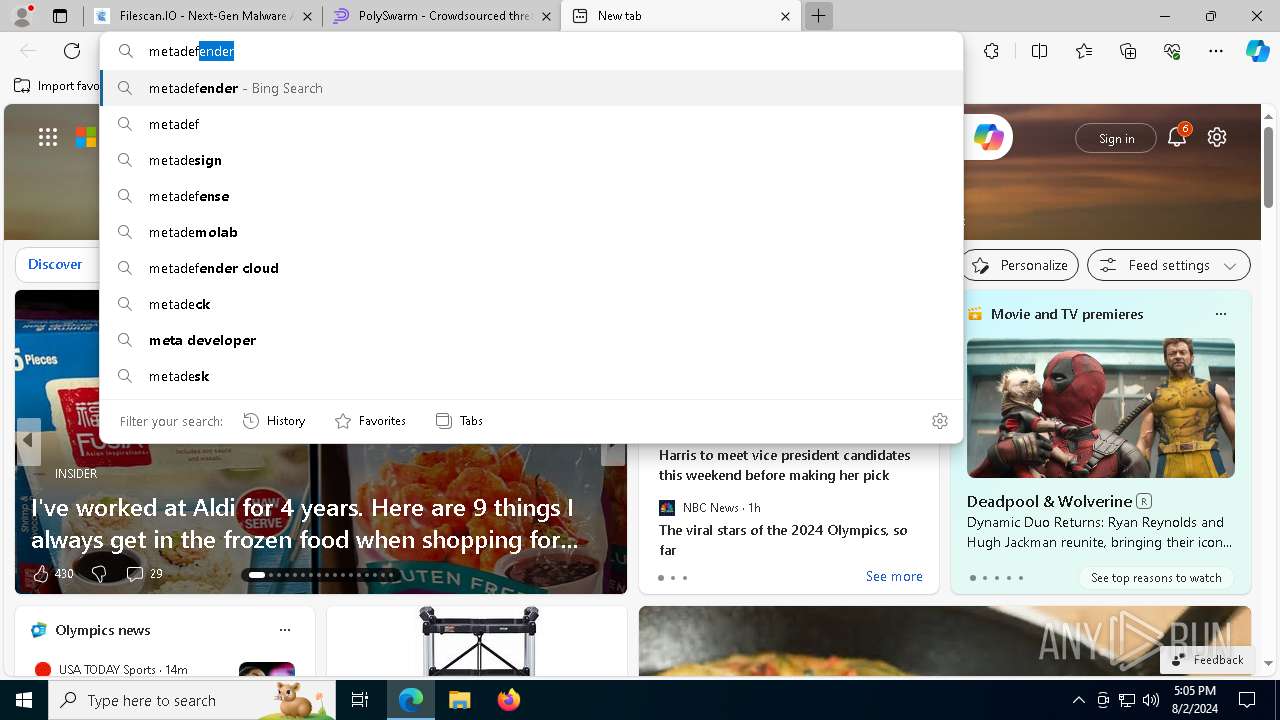Screen dimensions: 1280x720
Task: Open Import favorites bookmark item
Action: click(x=57, y=86)
